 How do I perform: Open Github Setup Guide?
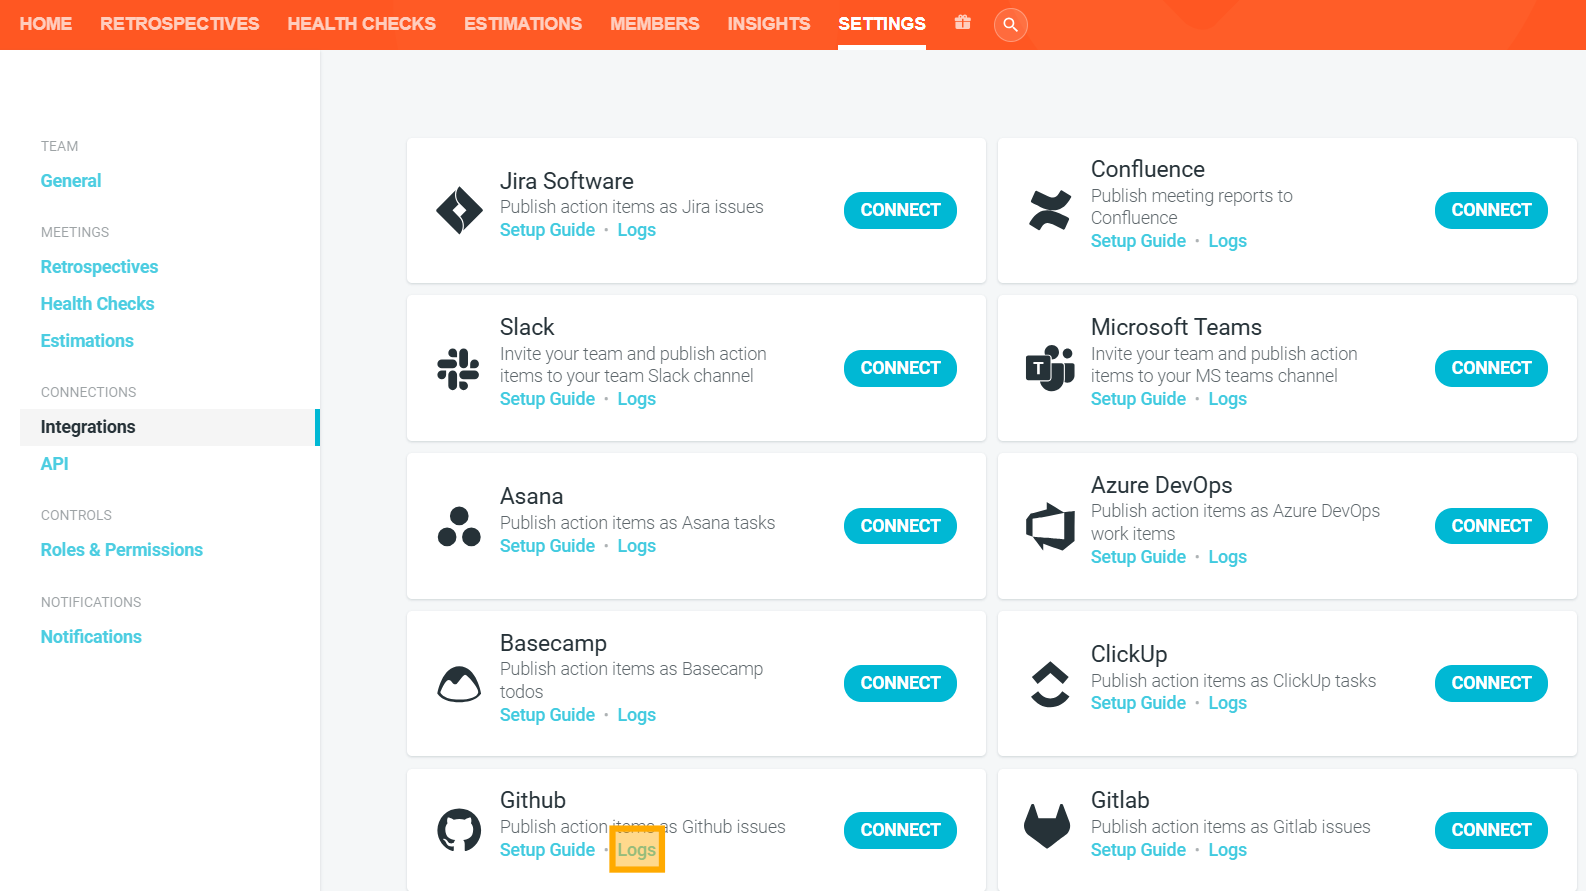pyautogui.click(x=547, y=850)
